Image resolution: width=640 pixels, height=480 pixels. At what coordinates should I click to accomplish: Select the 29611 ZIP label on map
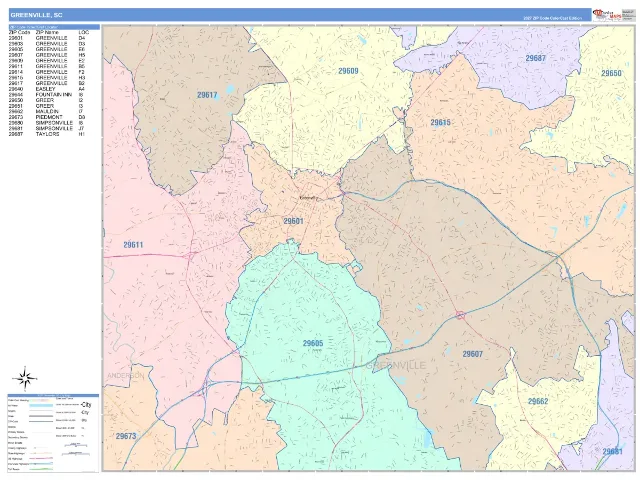(x=133, y=245)
